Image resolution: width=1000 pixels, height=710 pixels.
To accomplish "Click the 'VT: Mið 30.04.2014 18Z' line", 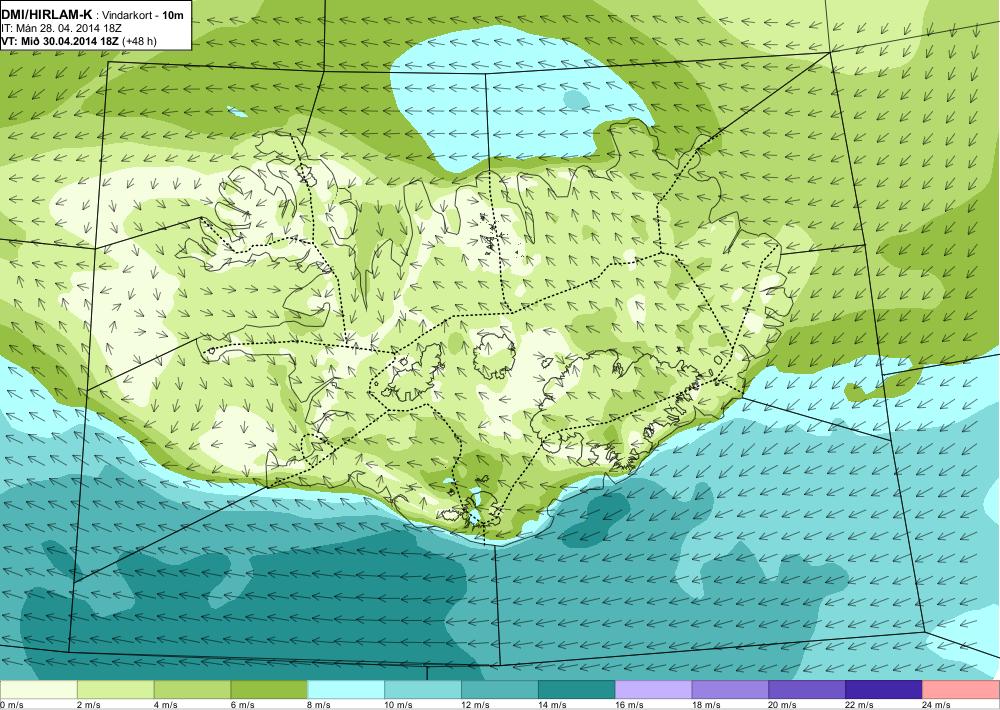I will point(60,41).
